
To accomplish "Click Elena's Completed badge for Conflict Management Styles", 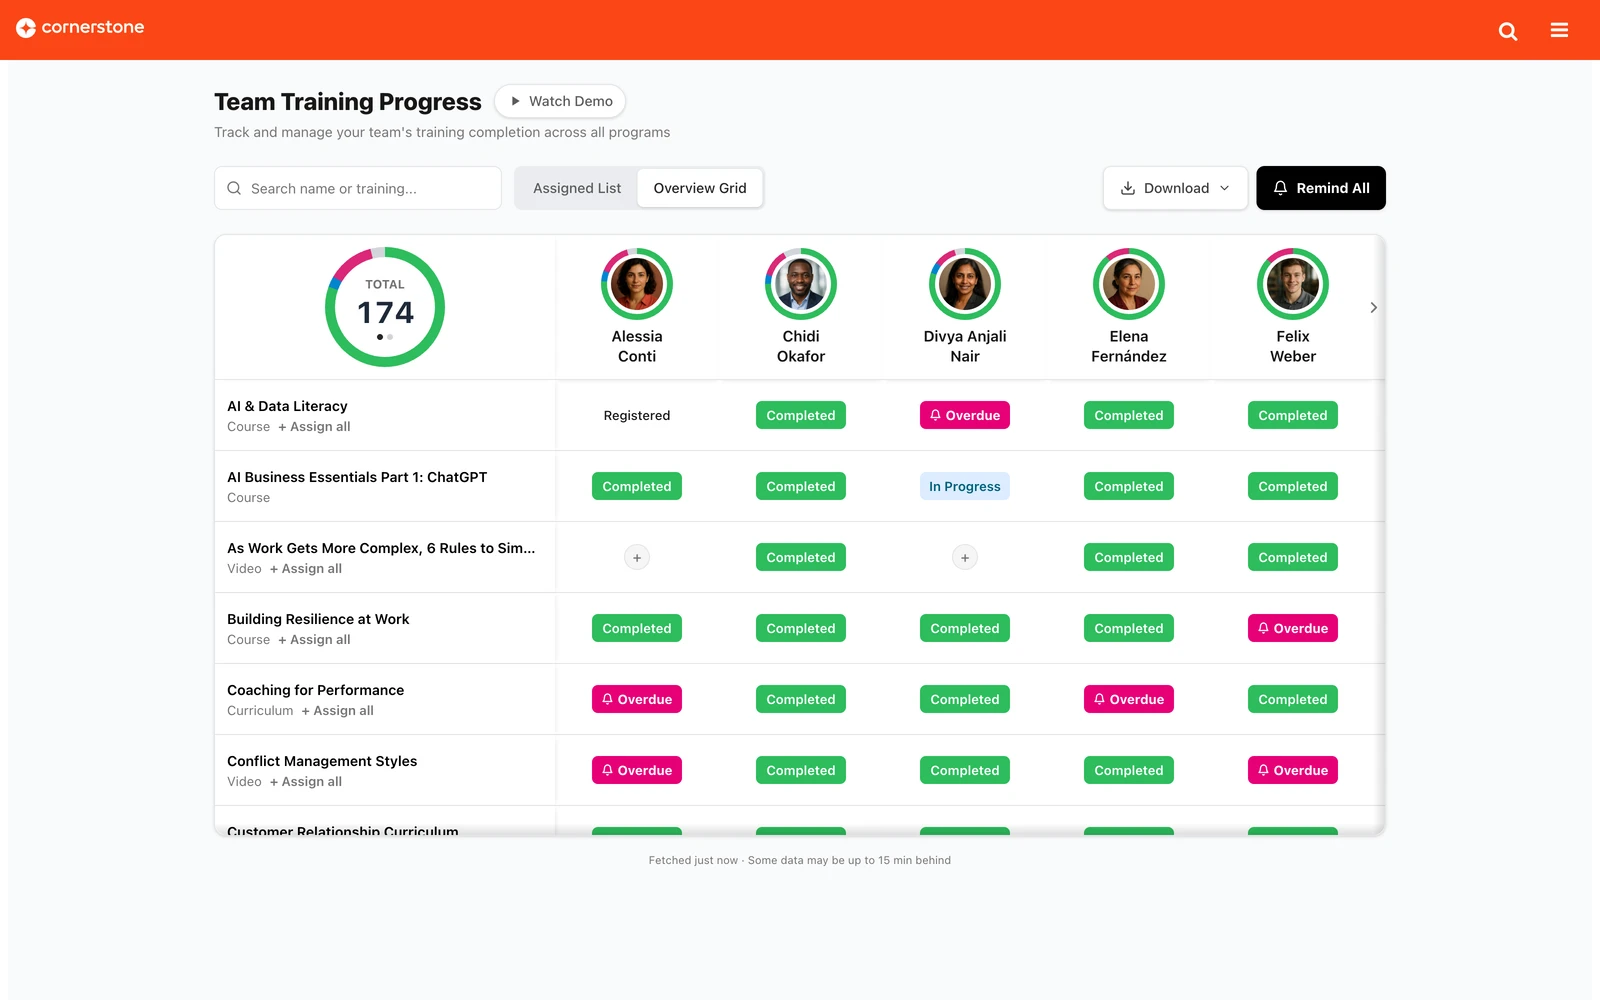I will tap(1129, 771).
